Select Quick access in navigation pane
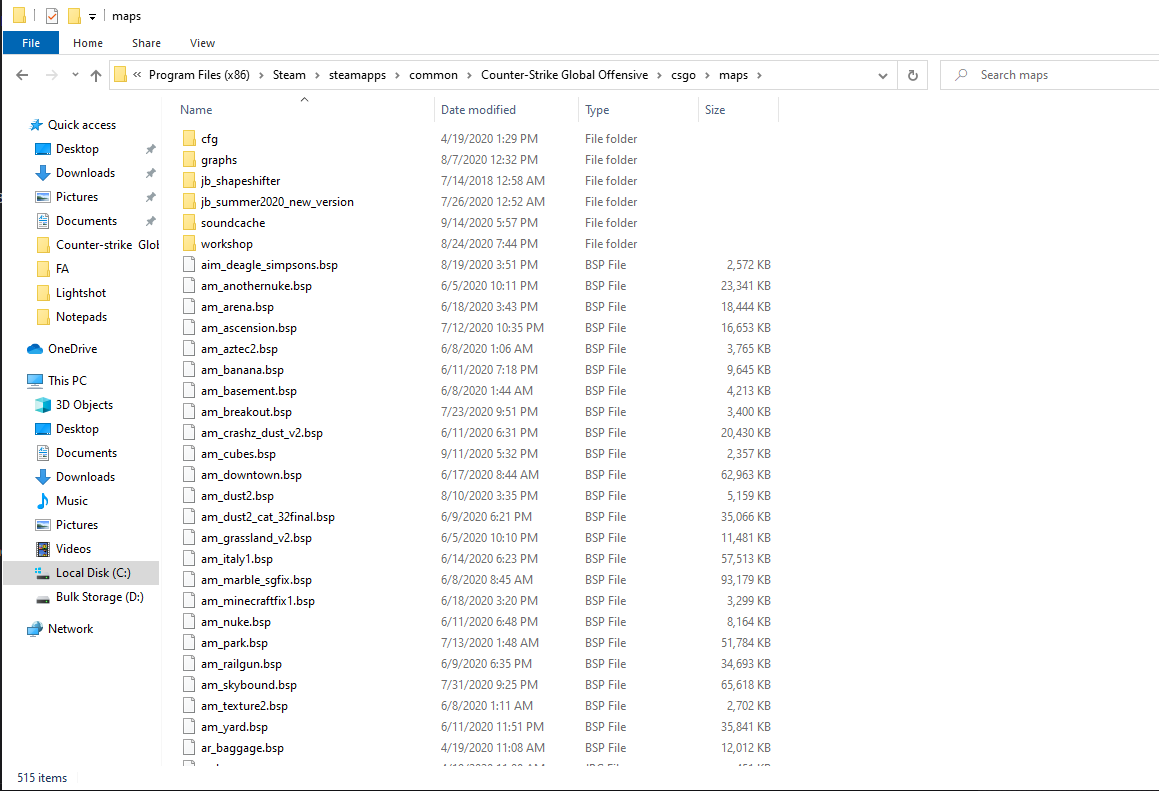The width and height of the screenshot is (1159, 791). click(x=82, y=125)
